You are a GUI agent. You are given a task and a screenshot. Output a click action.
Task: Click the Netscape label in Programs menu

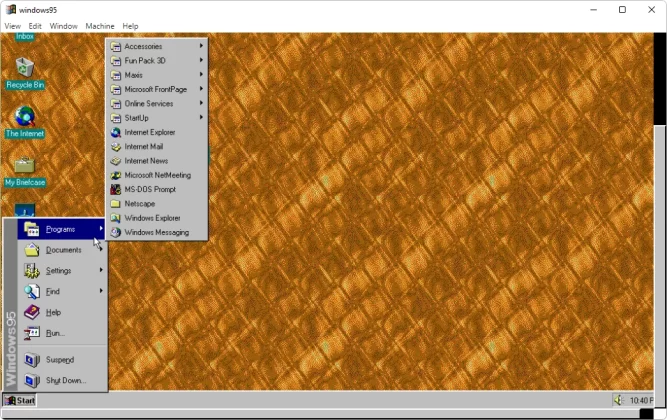[x=140, y=204]
